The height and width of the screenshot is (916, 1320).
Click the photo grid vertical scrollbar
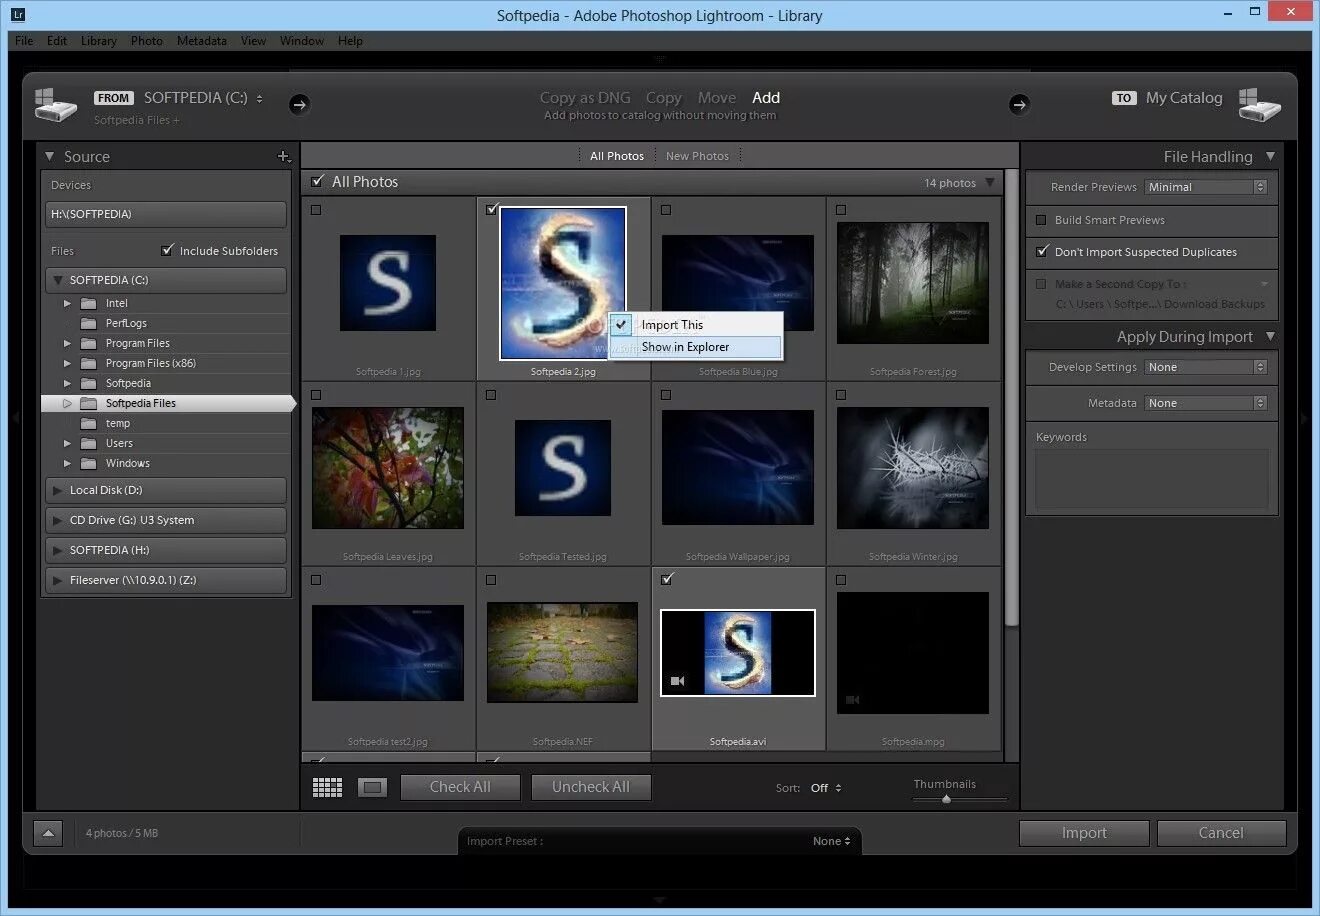1011,398
